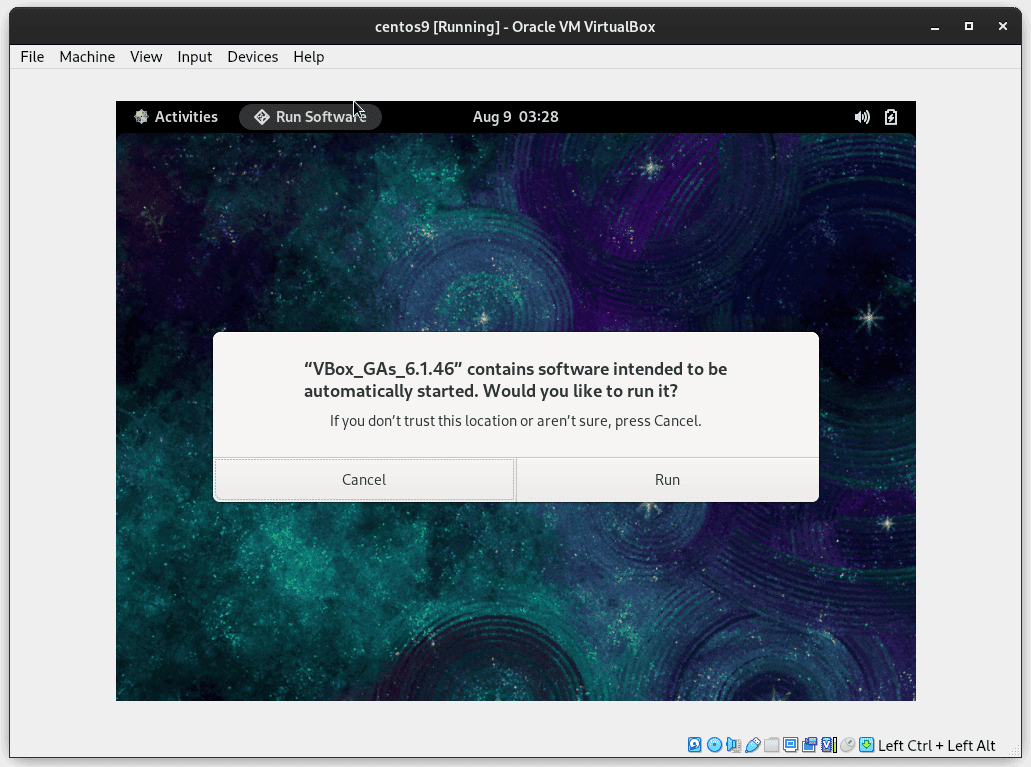Open the GNOME volume indicator
Viewport: 1031px width, 767px height.
tap(862, 117)
